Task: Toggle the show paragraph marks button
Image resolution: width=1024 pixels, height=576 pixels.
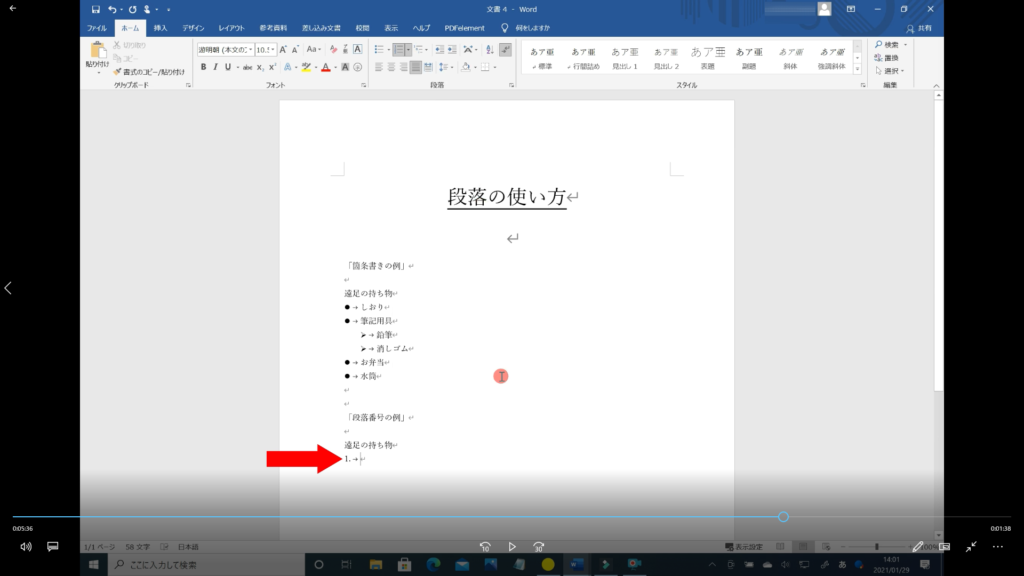Action: coord(505,49)
